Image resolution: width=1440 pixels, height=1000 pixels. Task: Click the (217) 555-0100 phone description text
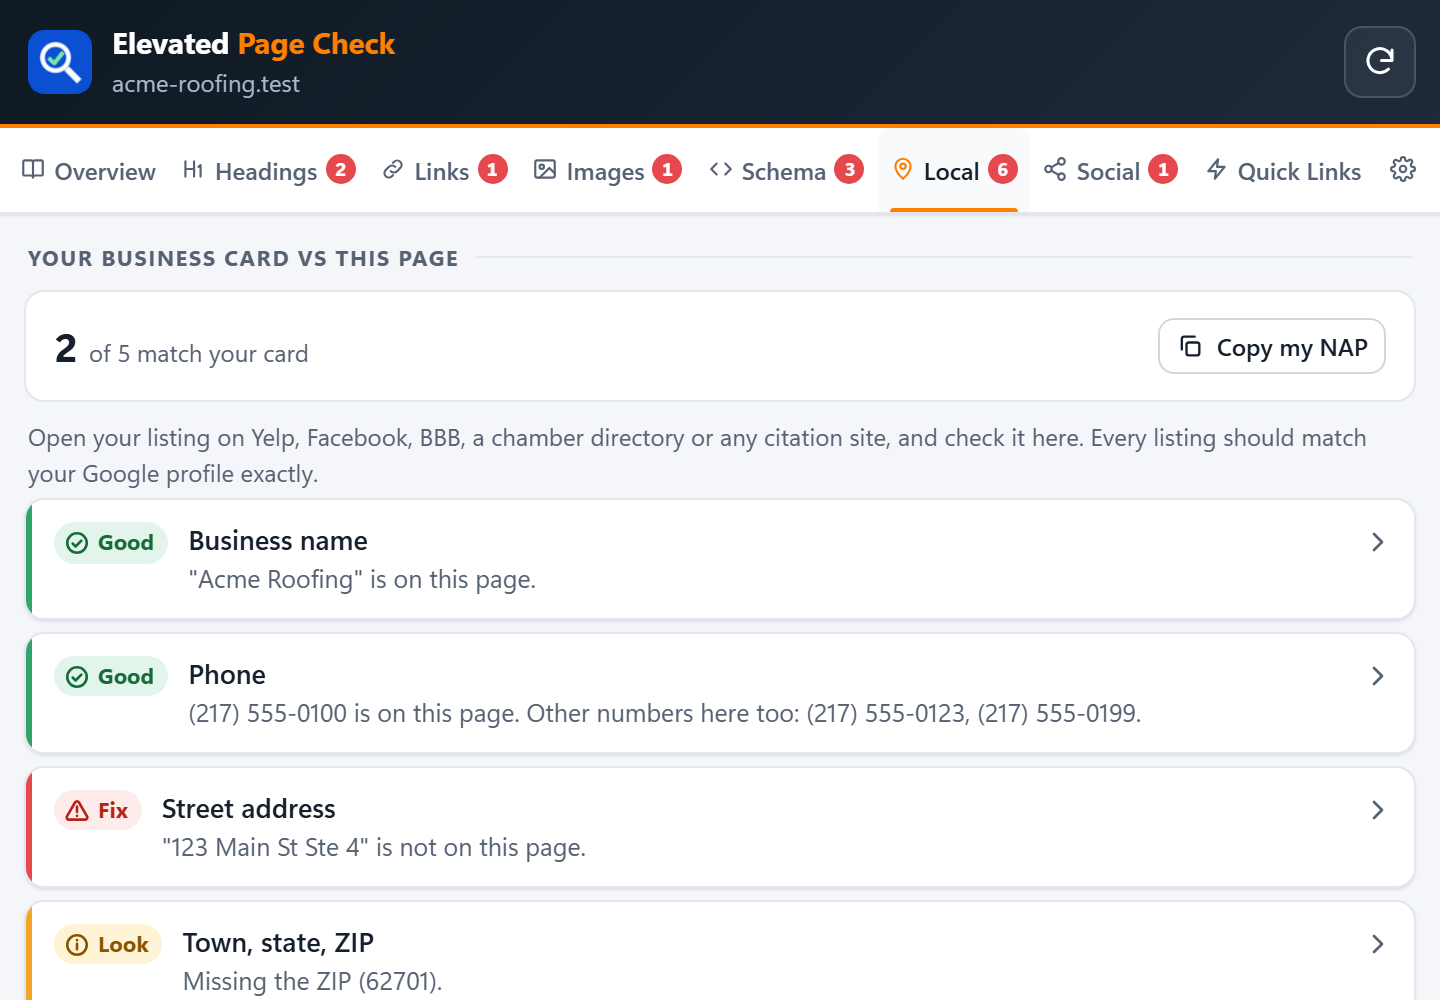(665, 714)
